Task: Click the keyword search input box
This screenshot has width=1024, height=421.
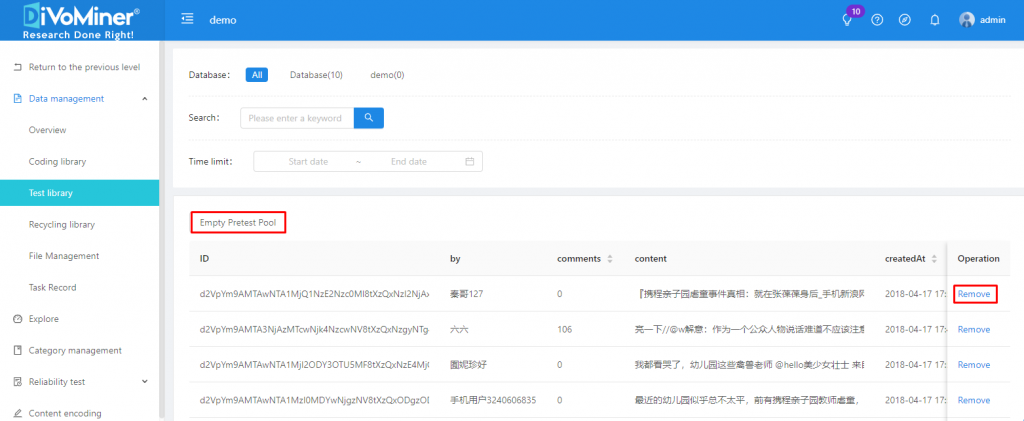Action: click(x=295, y=118)
